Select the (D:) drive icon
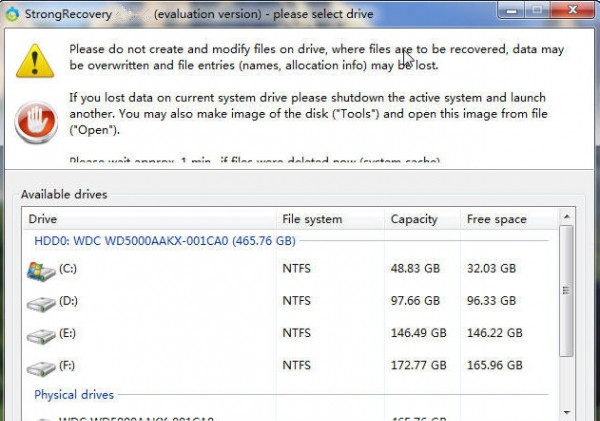Screen dimensions: 600x421 (x=42, y=301)
